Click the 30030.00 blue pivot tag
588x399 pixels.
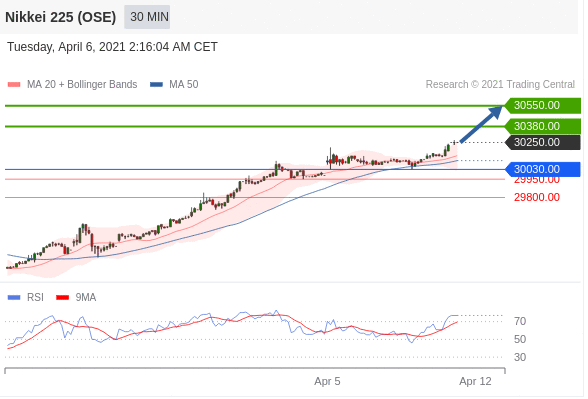pos(542,170)
